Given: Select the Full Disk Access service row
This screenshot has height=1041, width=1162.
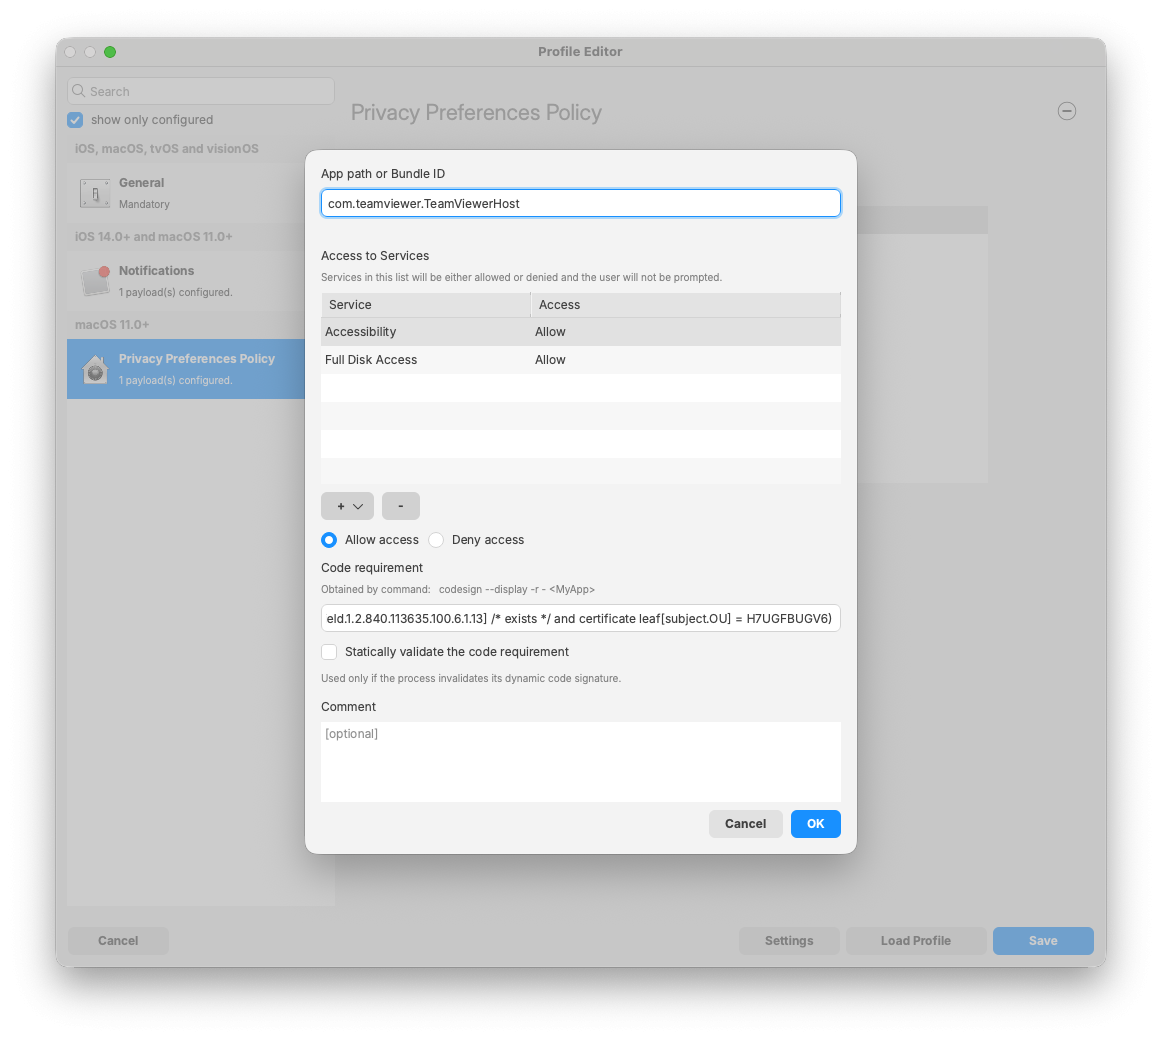Looking at the screenshot, I should (581, 360).
